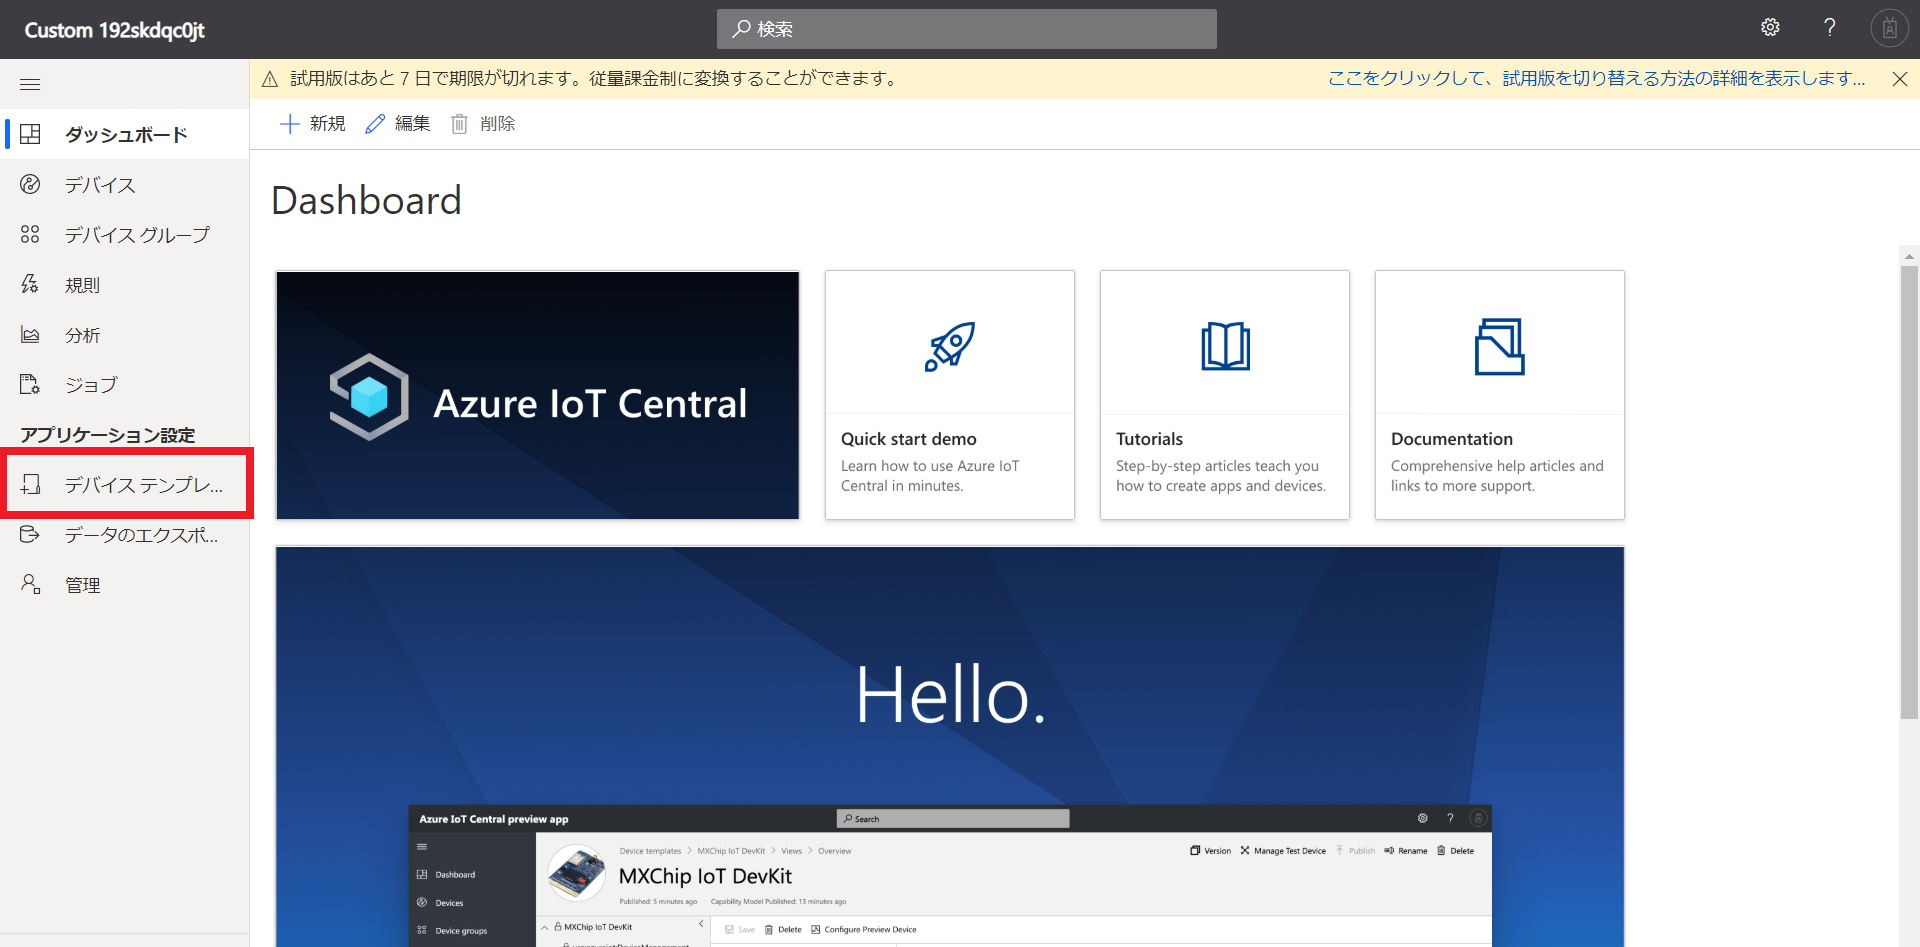Open the user account avatar
Screen dimensions: 1920x947
(1889, 28)
